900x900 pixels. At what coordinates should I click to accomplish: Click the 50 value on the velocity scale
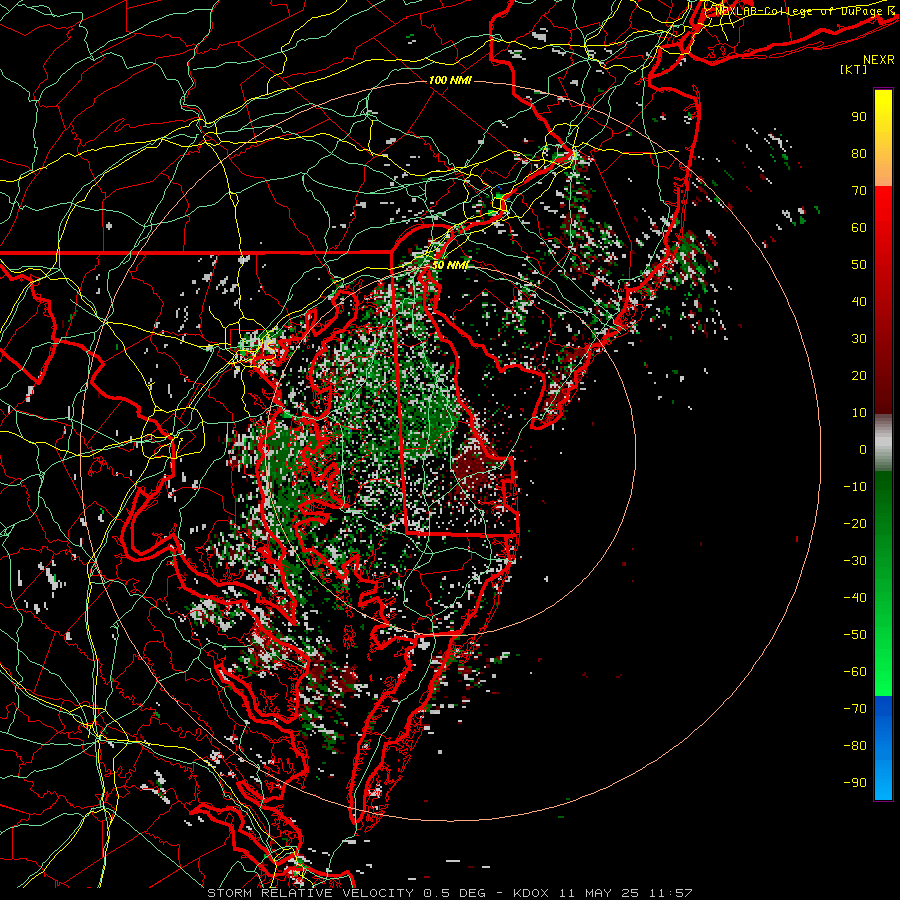point(859,265)
